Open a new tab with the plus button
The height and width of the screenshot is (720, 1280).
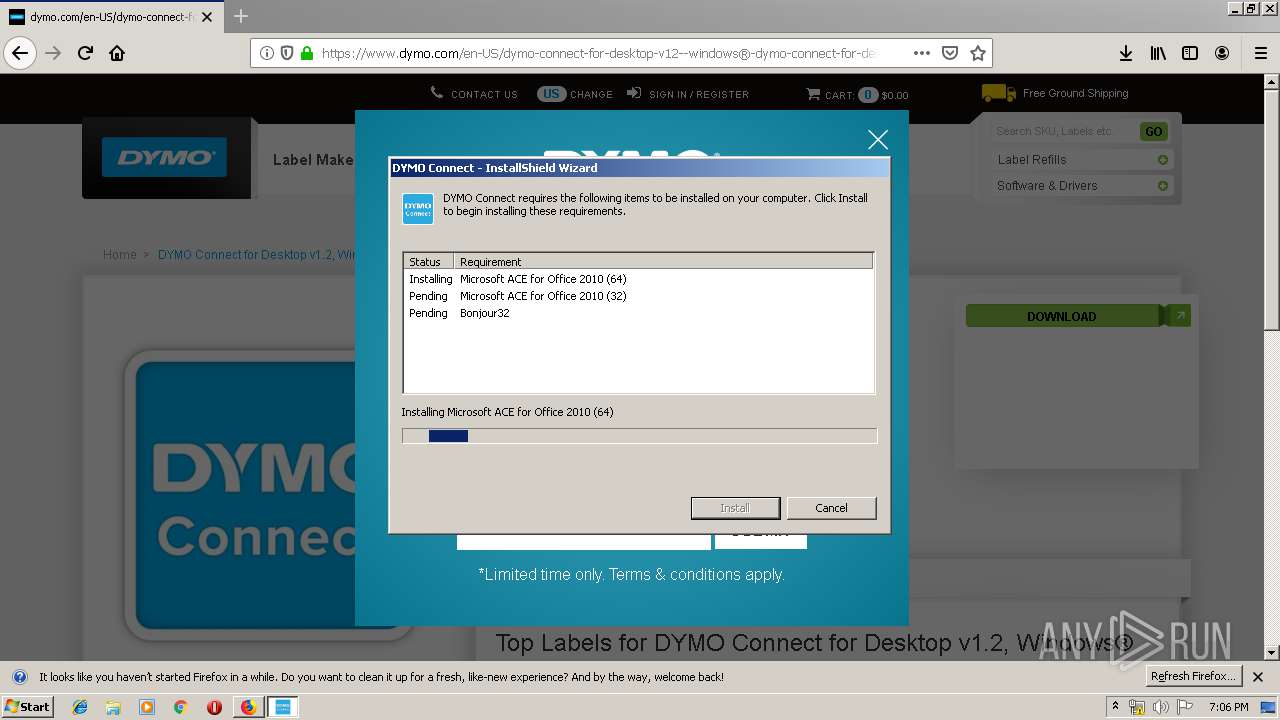point(241,16)
